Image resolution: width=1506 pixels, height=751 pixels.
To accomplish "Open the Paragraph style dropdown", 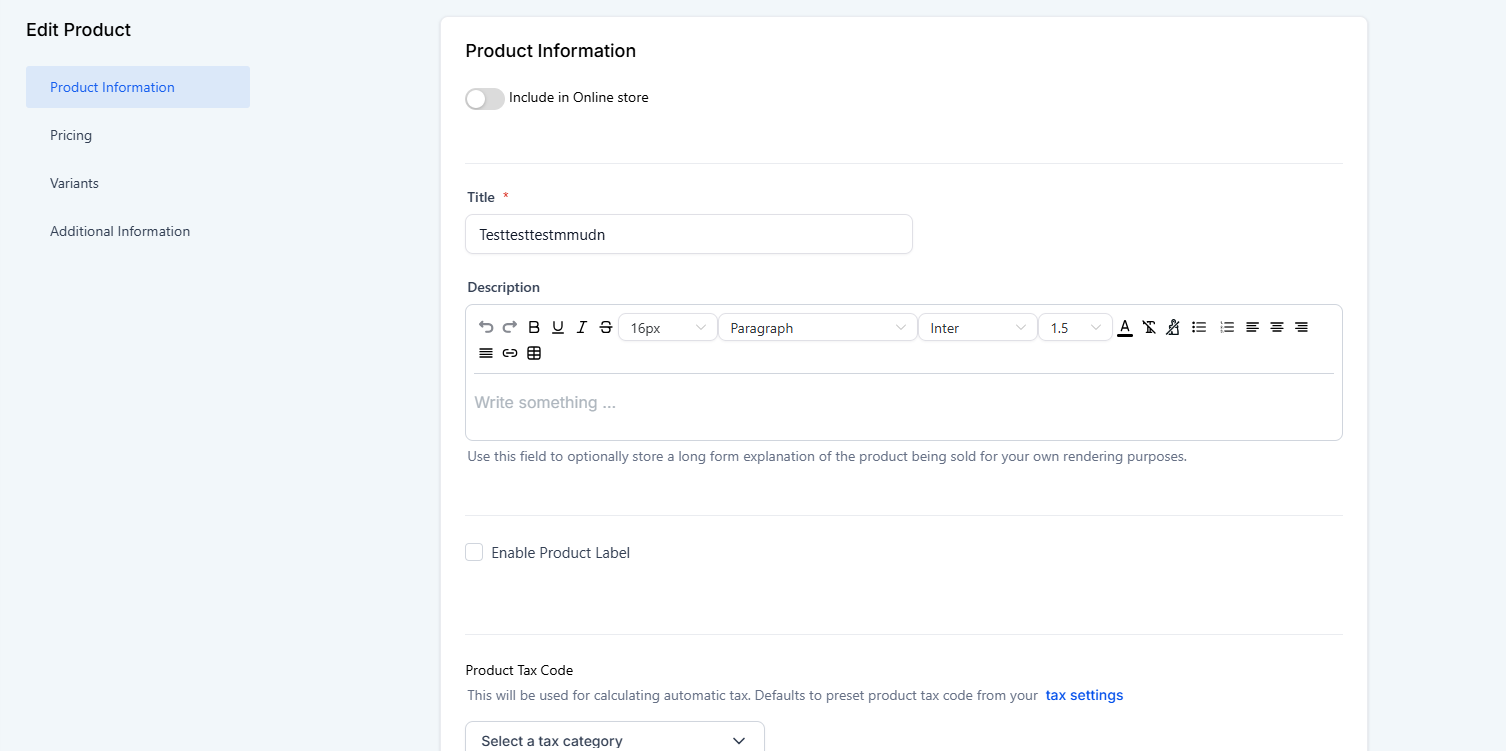I will click(817, 328).
